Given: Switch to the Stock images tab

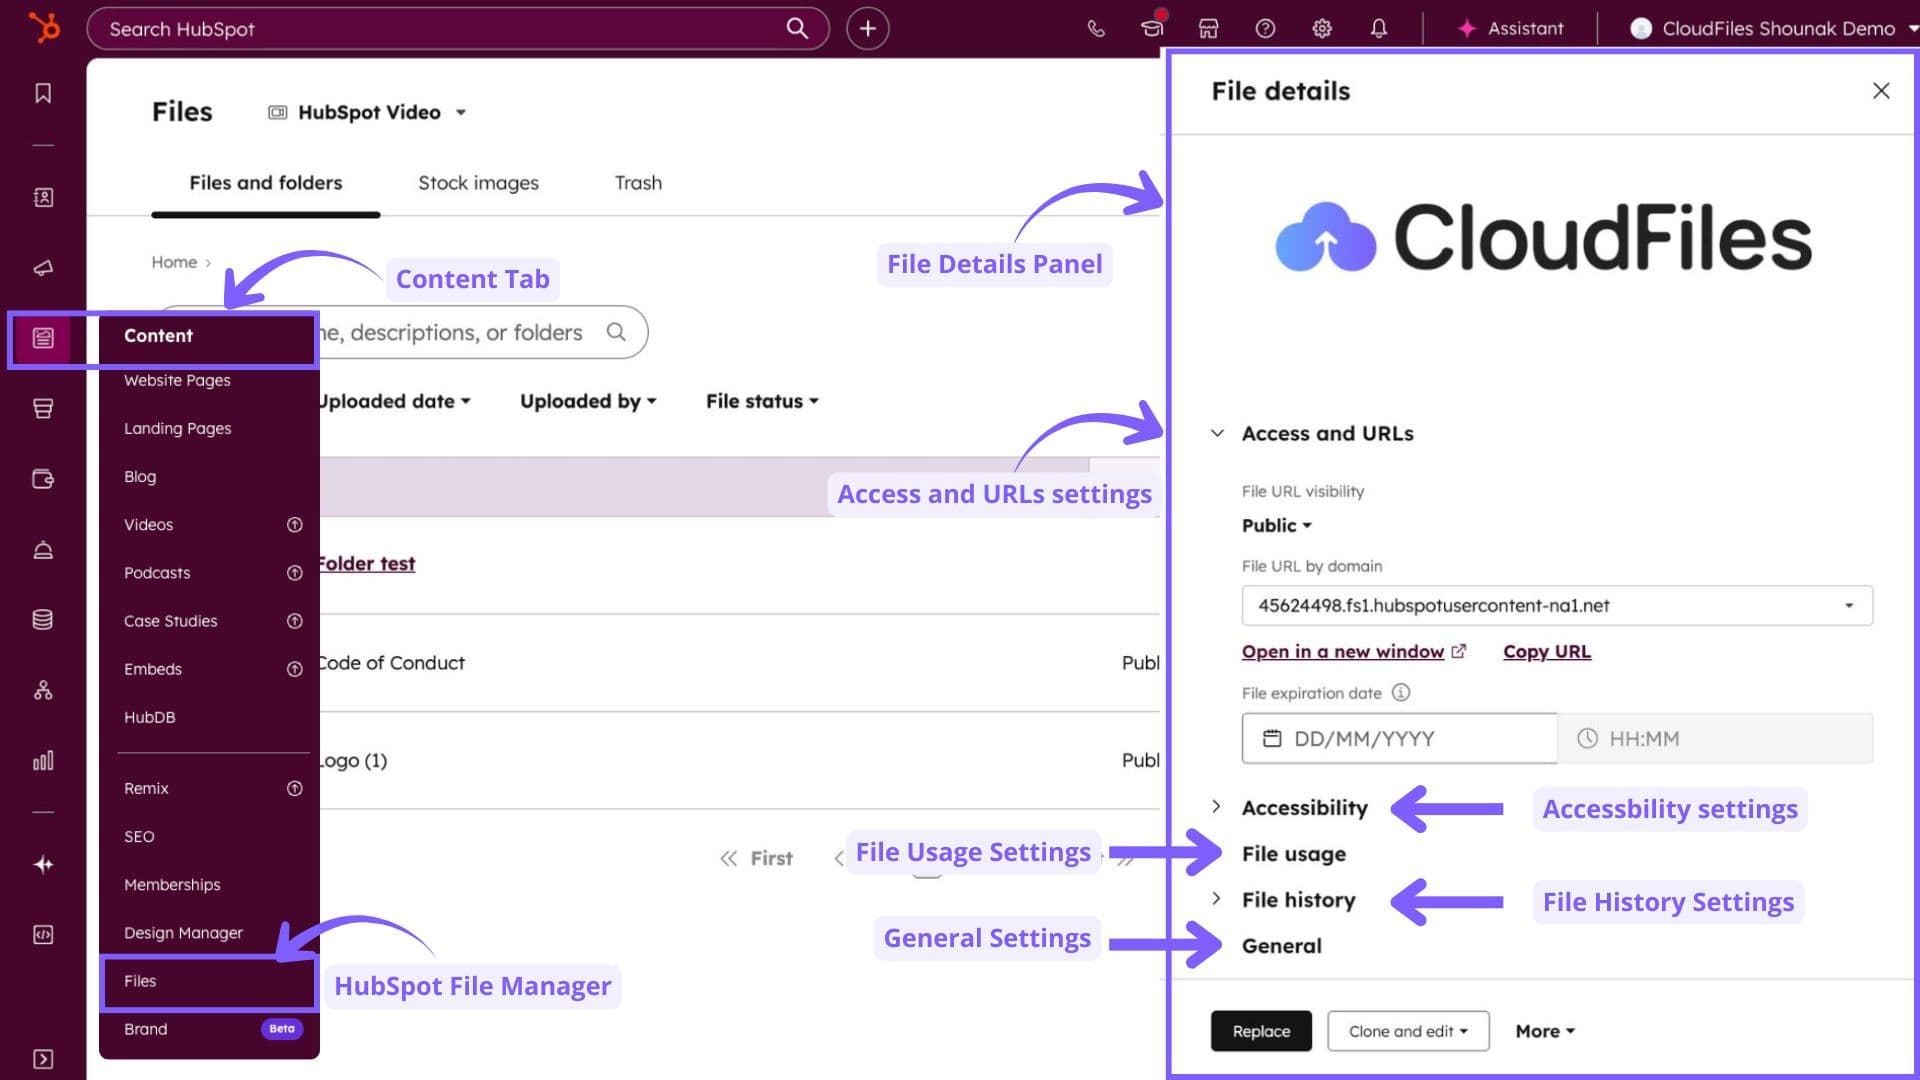Looking at the screenshot, I should tap(478, 182).
